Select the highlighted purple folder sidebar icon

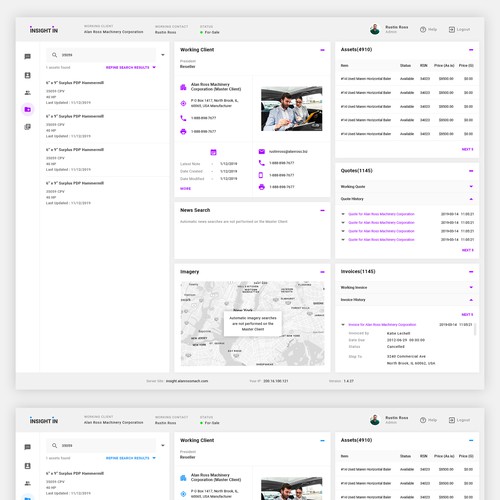[28, 109]
